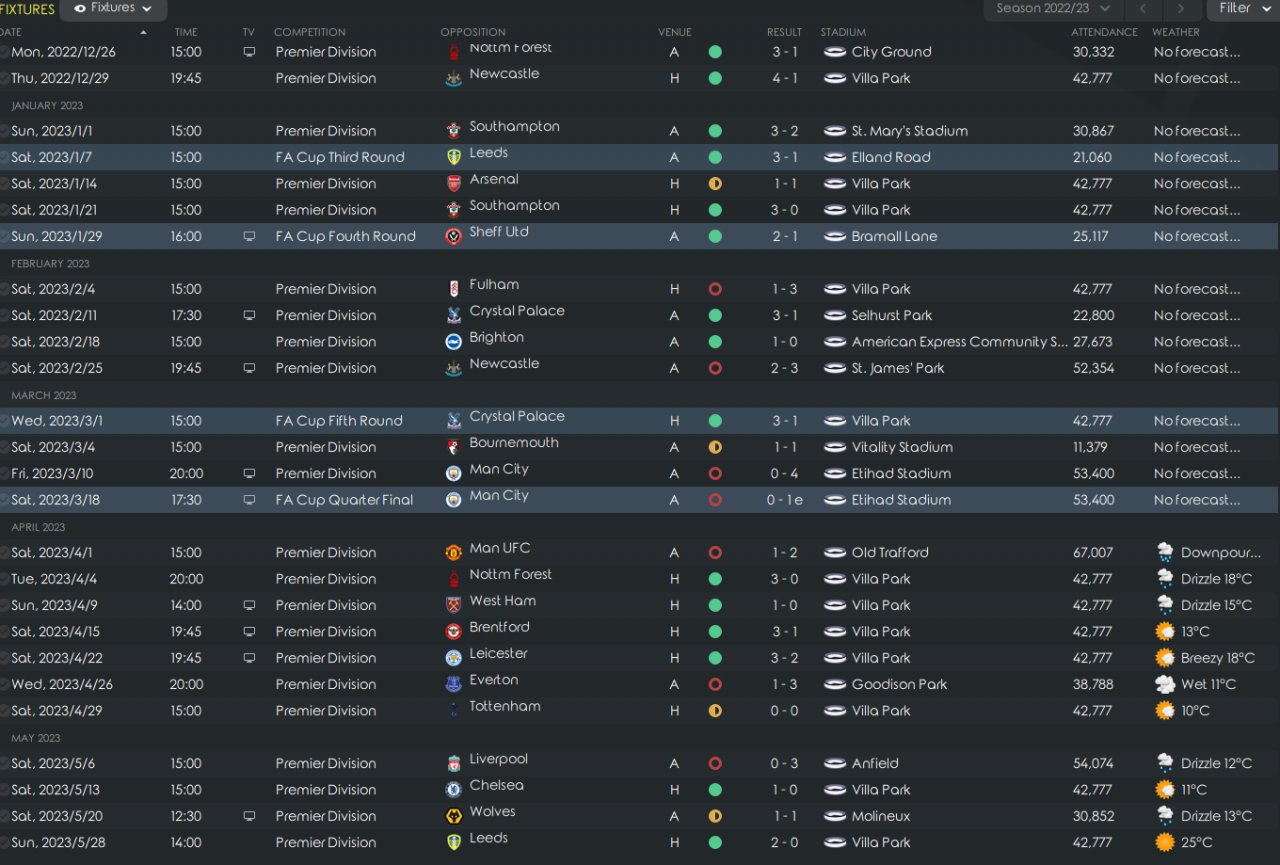Click the Brighton club badge
This screenshot has width=1280, height=865.
click(453, 341)
